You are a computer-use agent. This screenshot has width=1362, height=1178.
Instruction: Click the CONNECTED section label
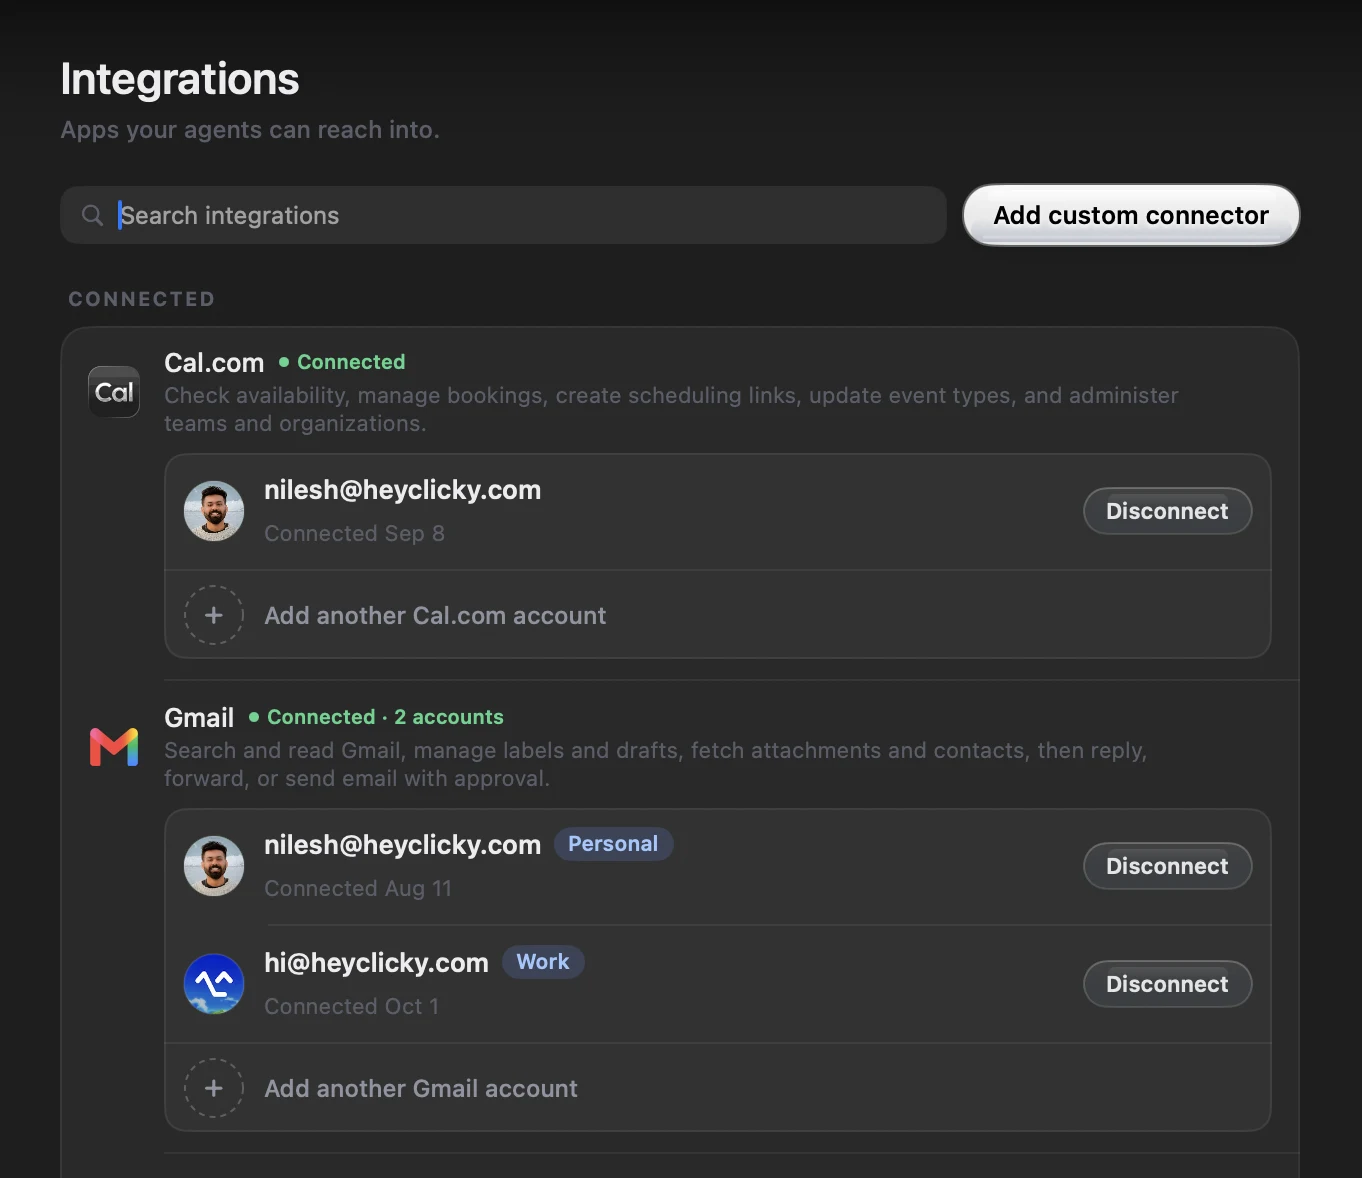(142, 299)
